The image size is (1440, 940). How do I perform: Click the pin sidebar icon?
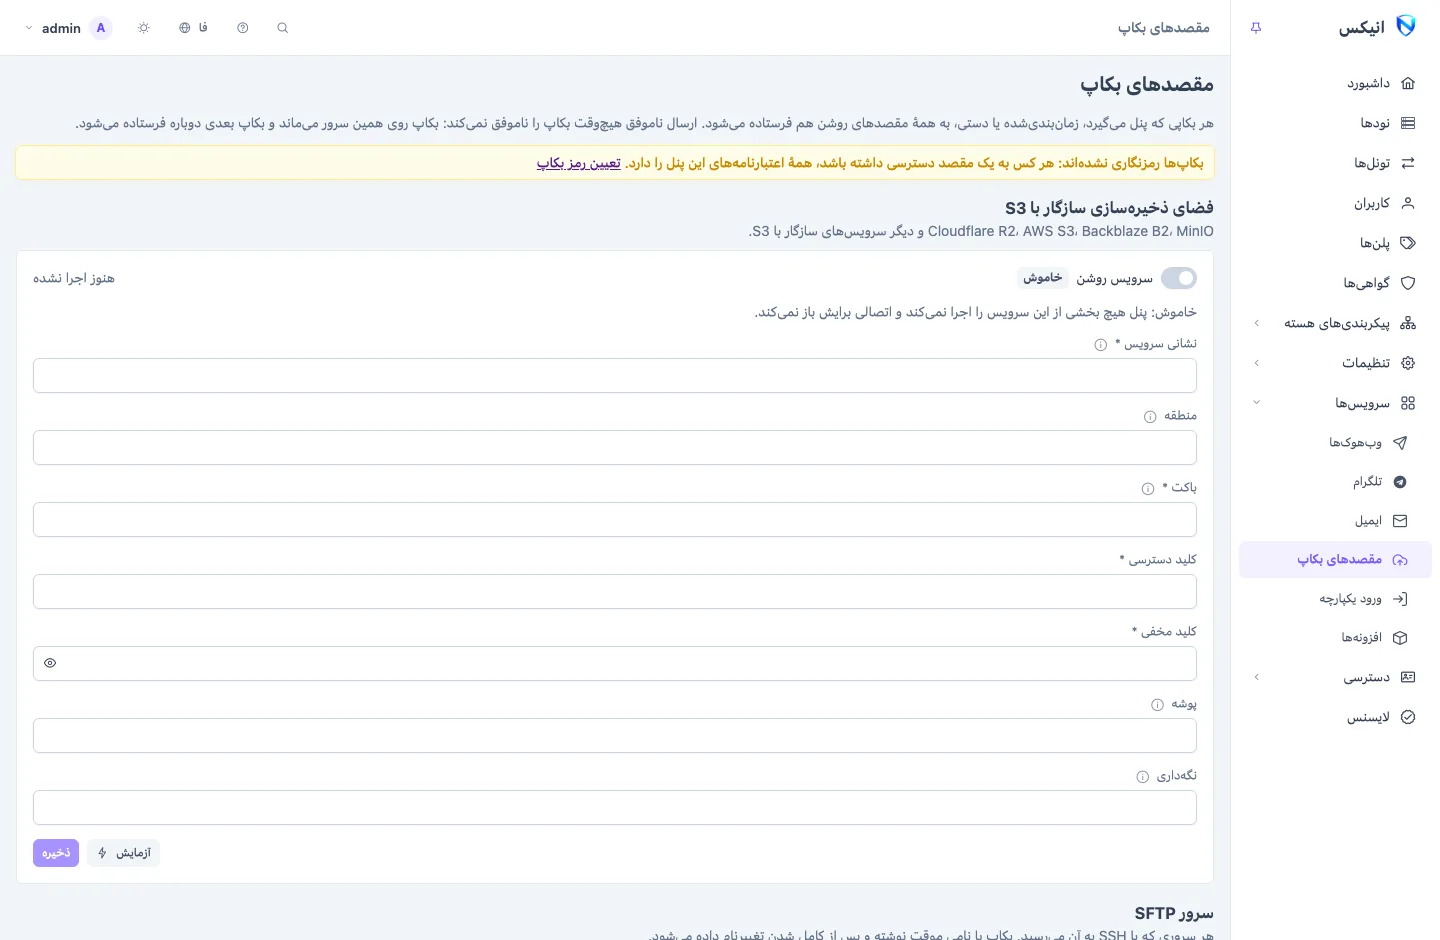pos(1256,28)
